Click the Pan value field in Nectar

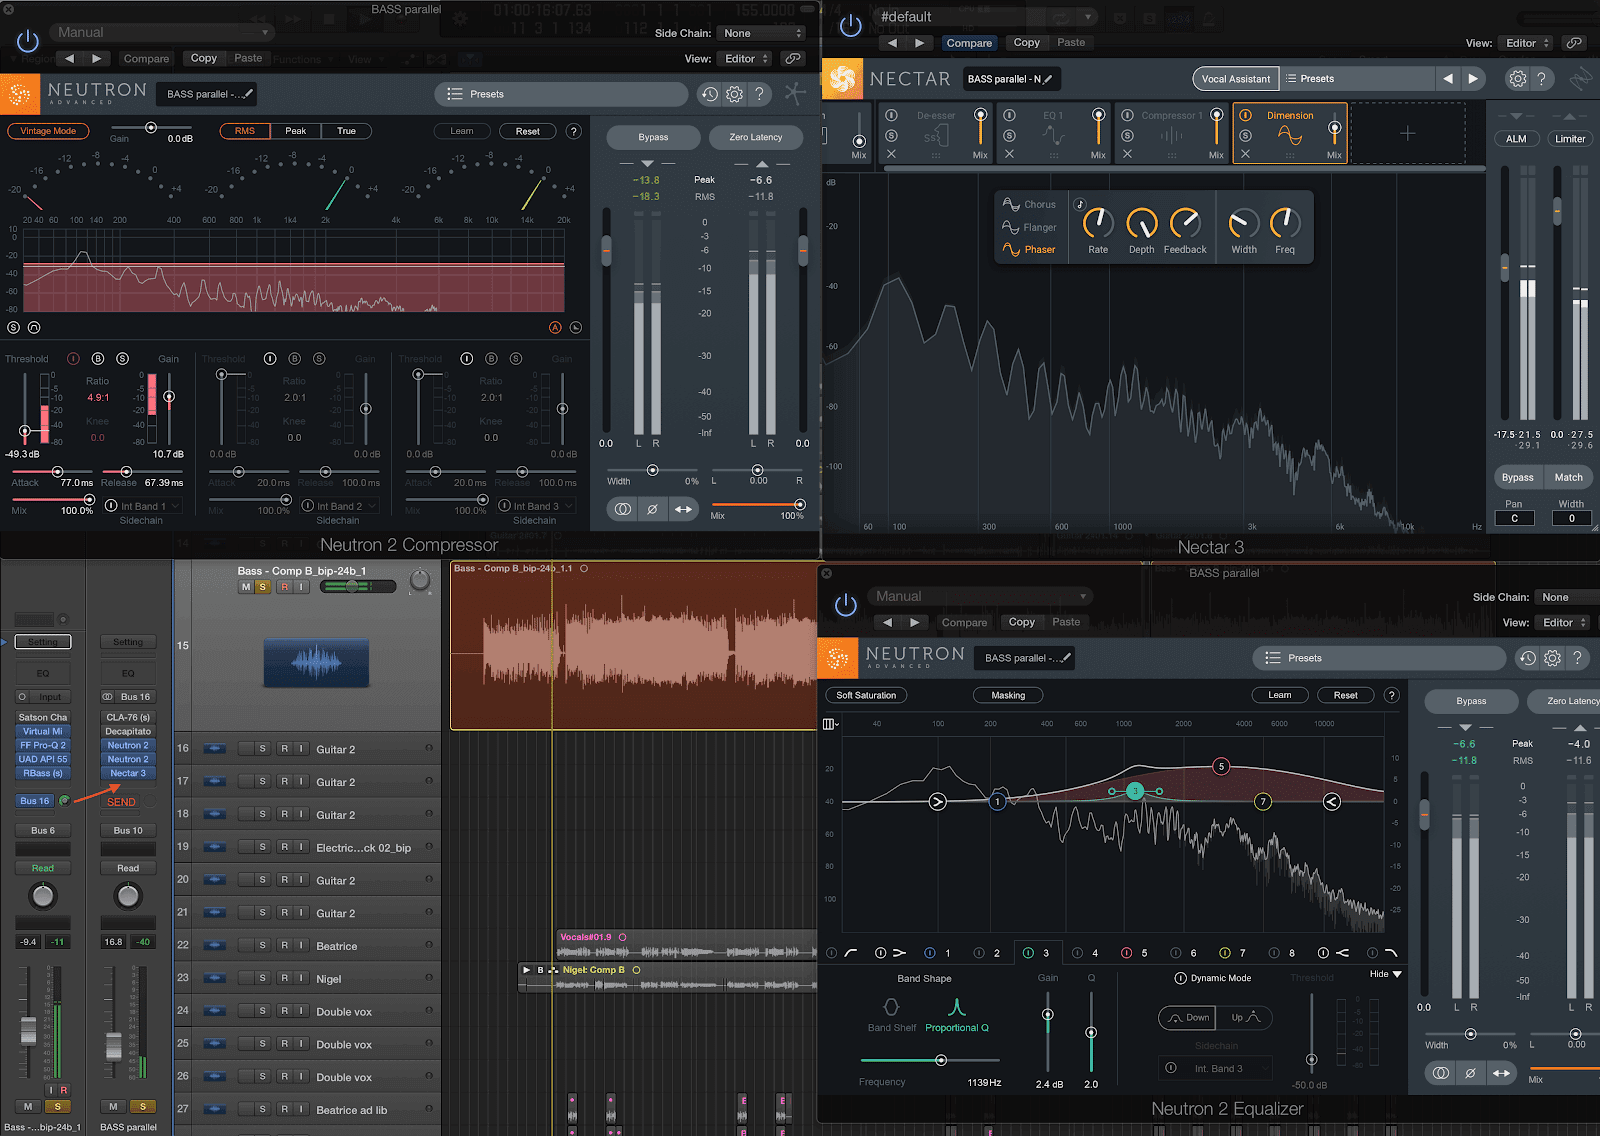[x=1514, y=518]
